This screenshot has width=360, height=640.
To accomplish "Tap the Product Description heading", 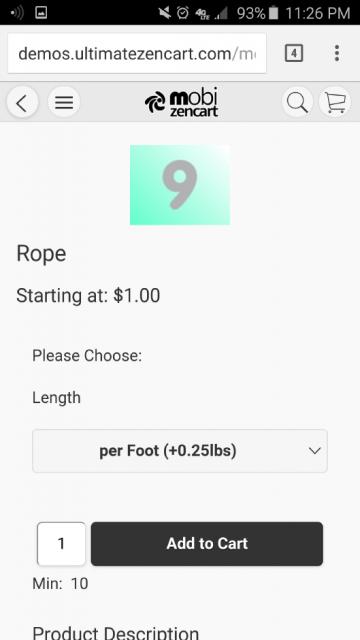I will coord(116,633).
